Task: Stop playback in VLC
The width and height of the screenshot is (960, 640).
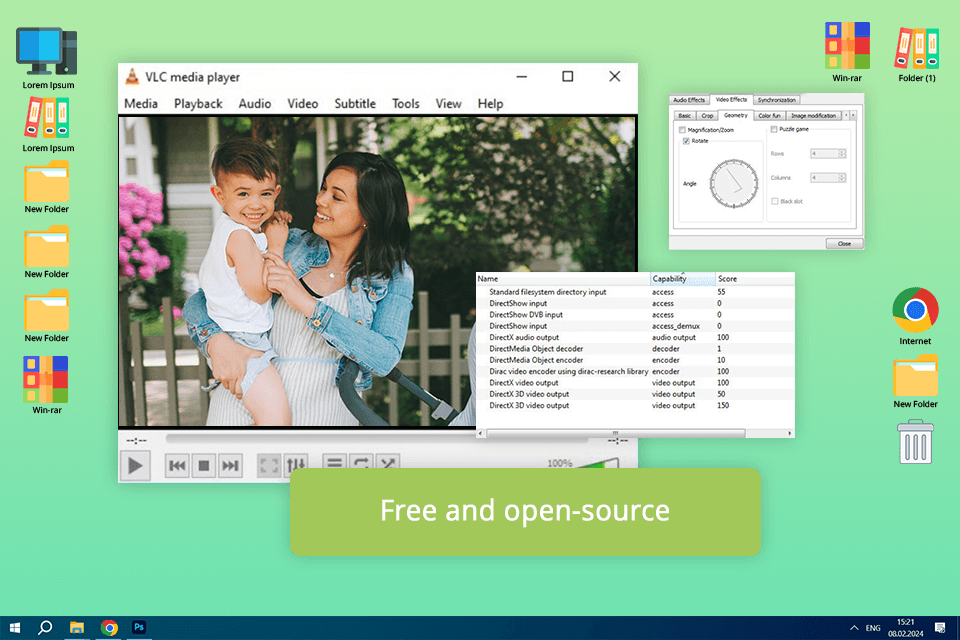Action: pos(204,466)
